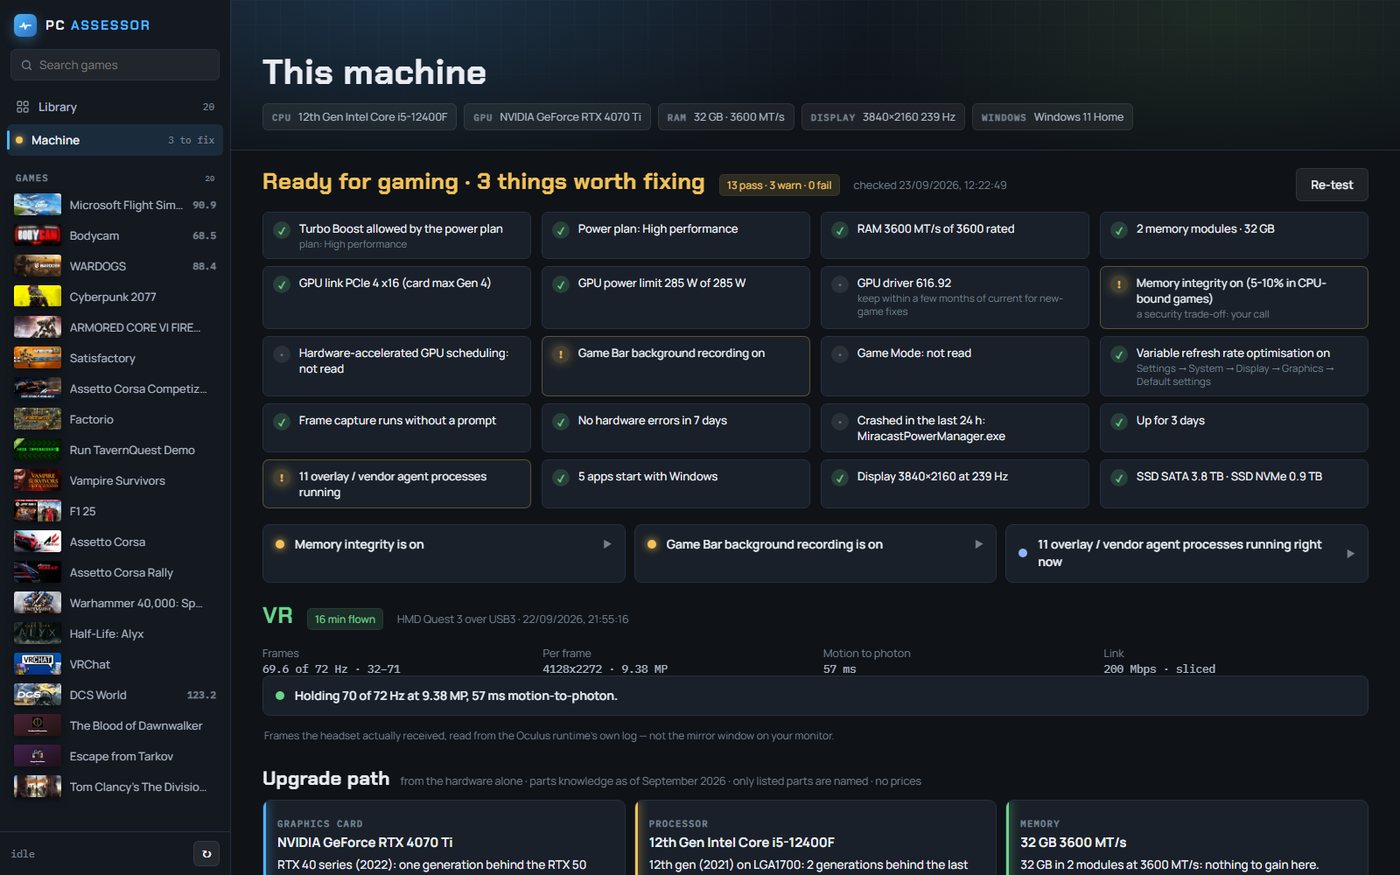This screenshot has height=875, width=1400.
Task: Click 'RAM 3600 MT/s of 3600 rated' tile
Action: click(954, 235)
